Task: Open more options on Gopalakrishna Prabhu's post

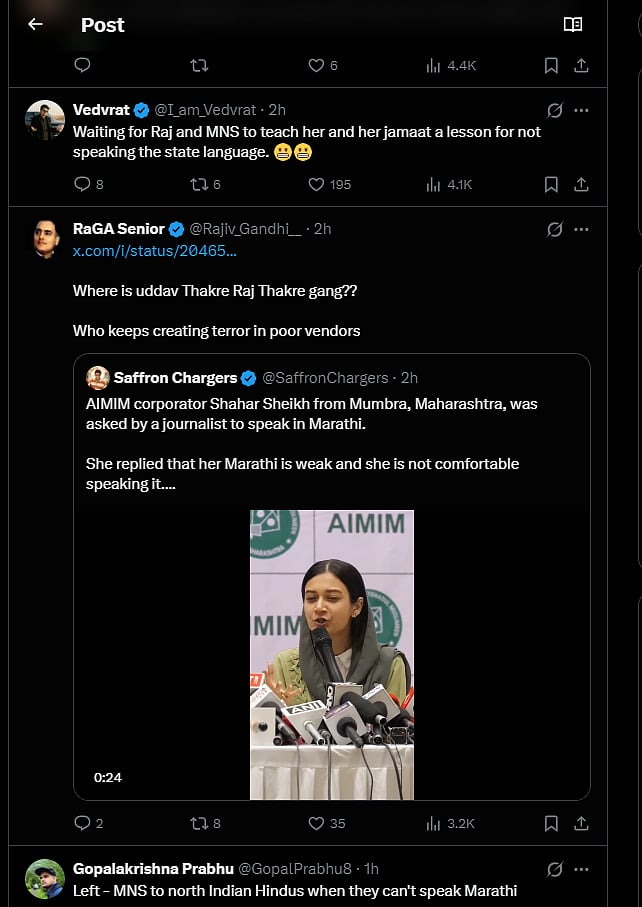Action: coord(581,869)
